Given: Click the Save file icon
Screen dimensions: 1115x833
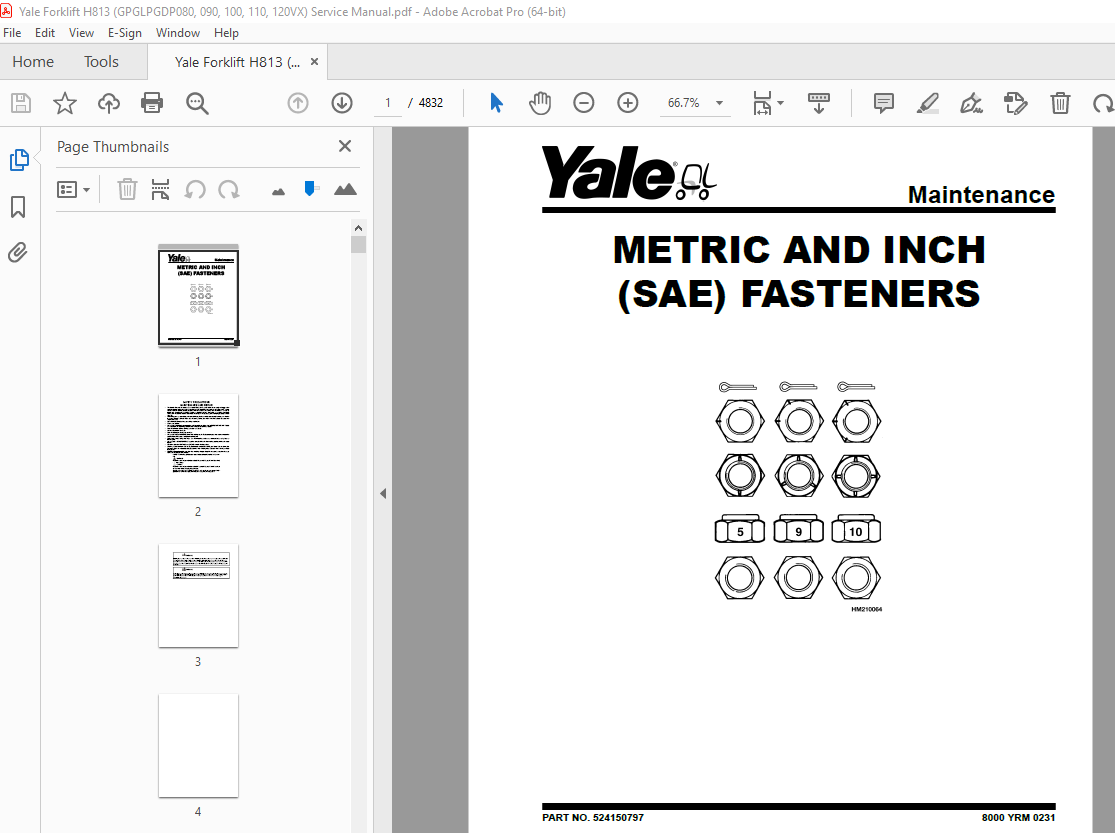Looking at the screenshot, I should 21,103.
